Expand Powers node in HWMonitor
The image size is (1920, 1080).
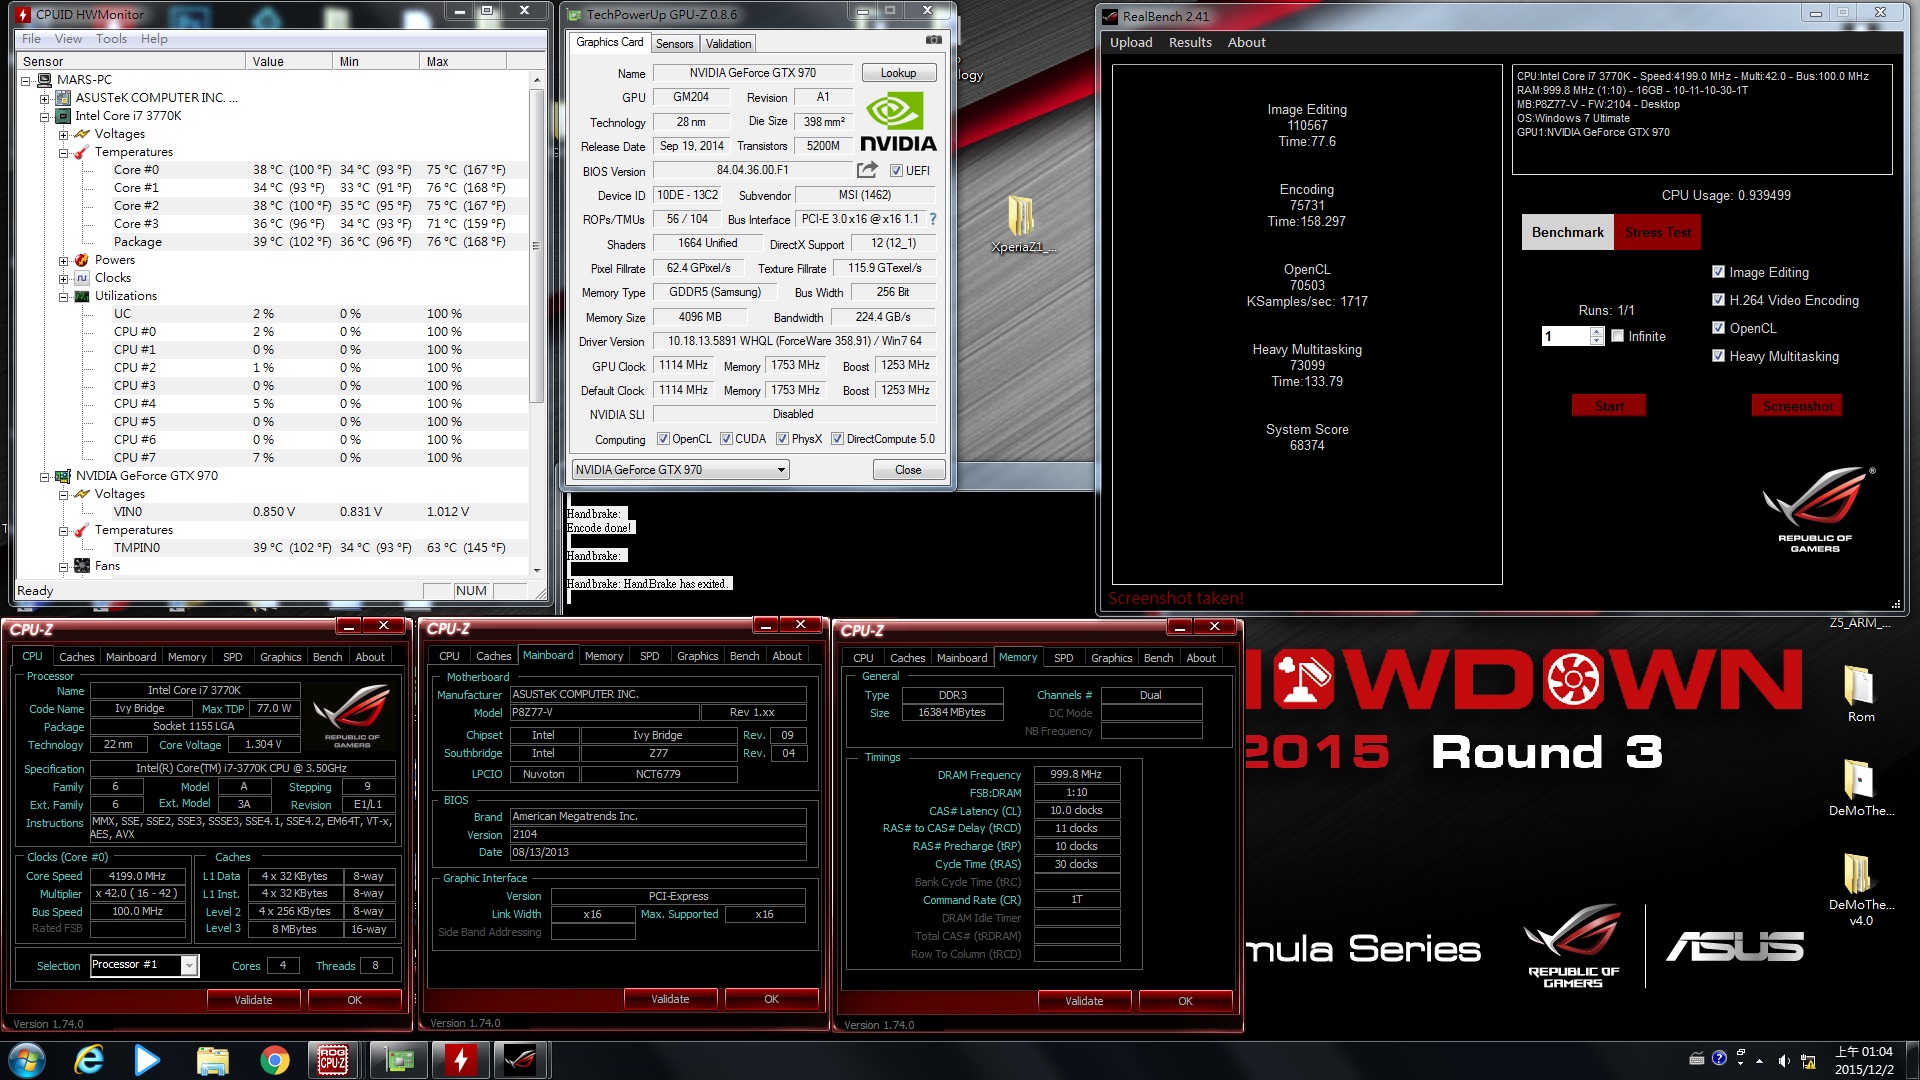[63, 260]
